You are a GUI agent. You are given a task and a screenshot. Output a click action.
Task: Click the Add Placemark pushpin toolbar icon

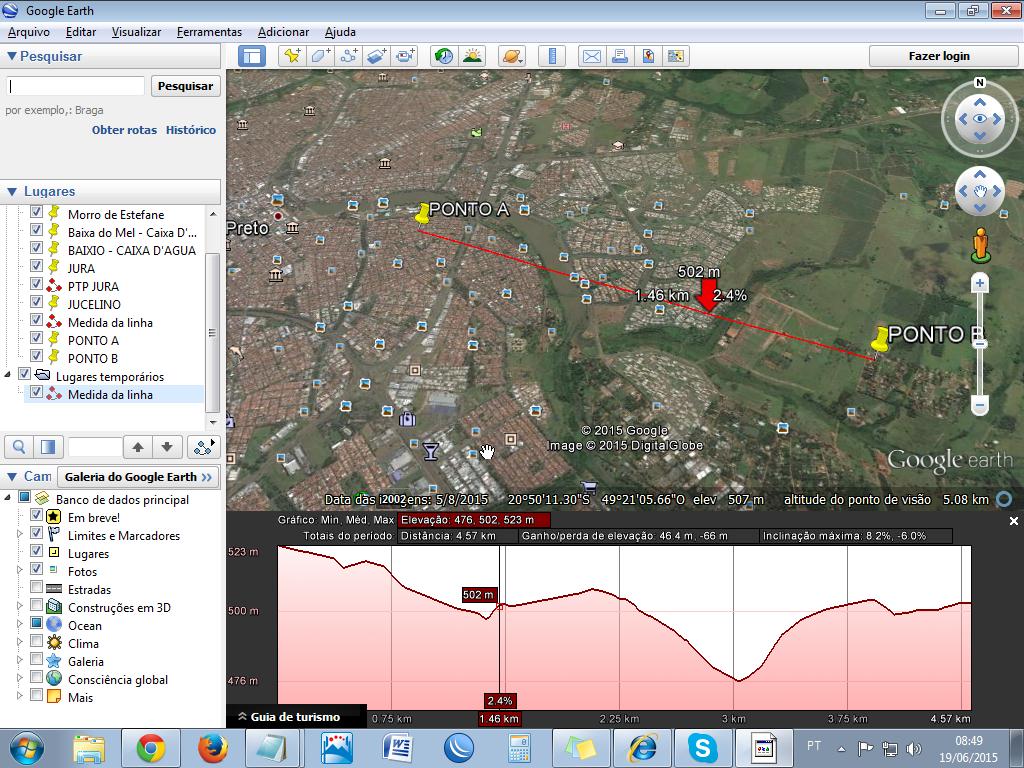pos(292,56)
